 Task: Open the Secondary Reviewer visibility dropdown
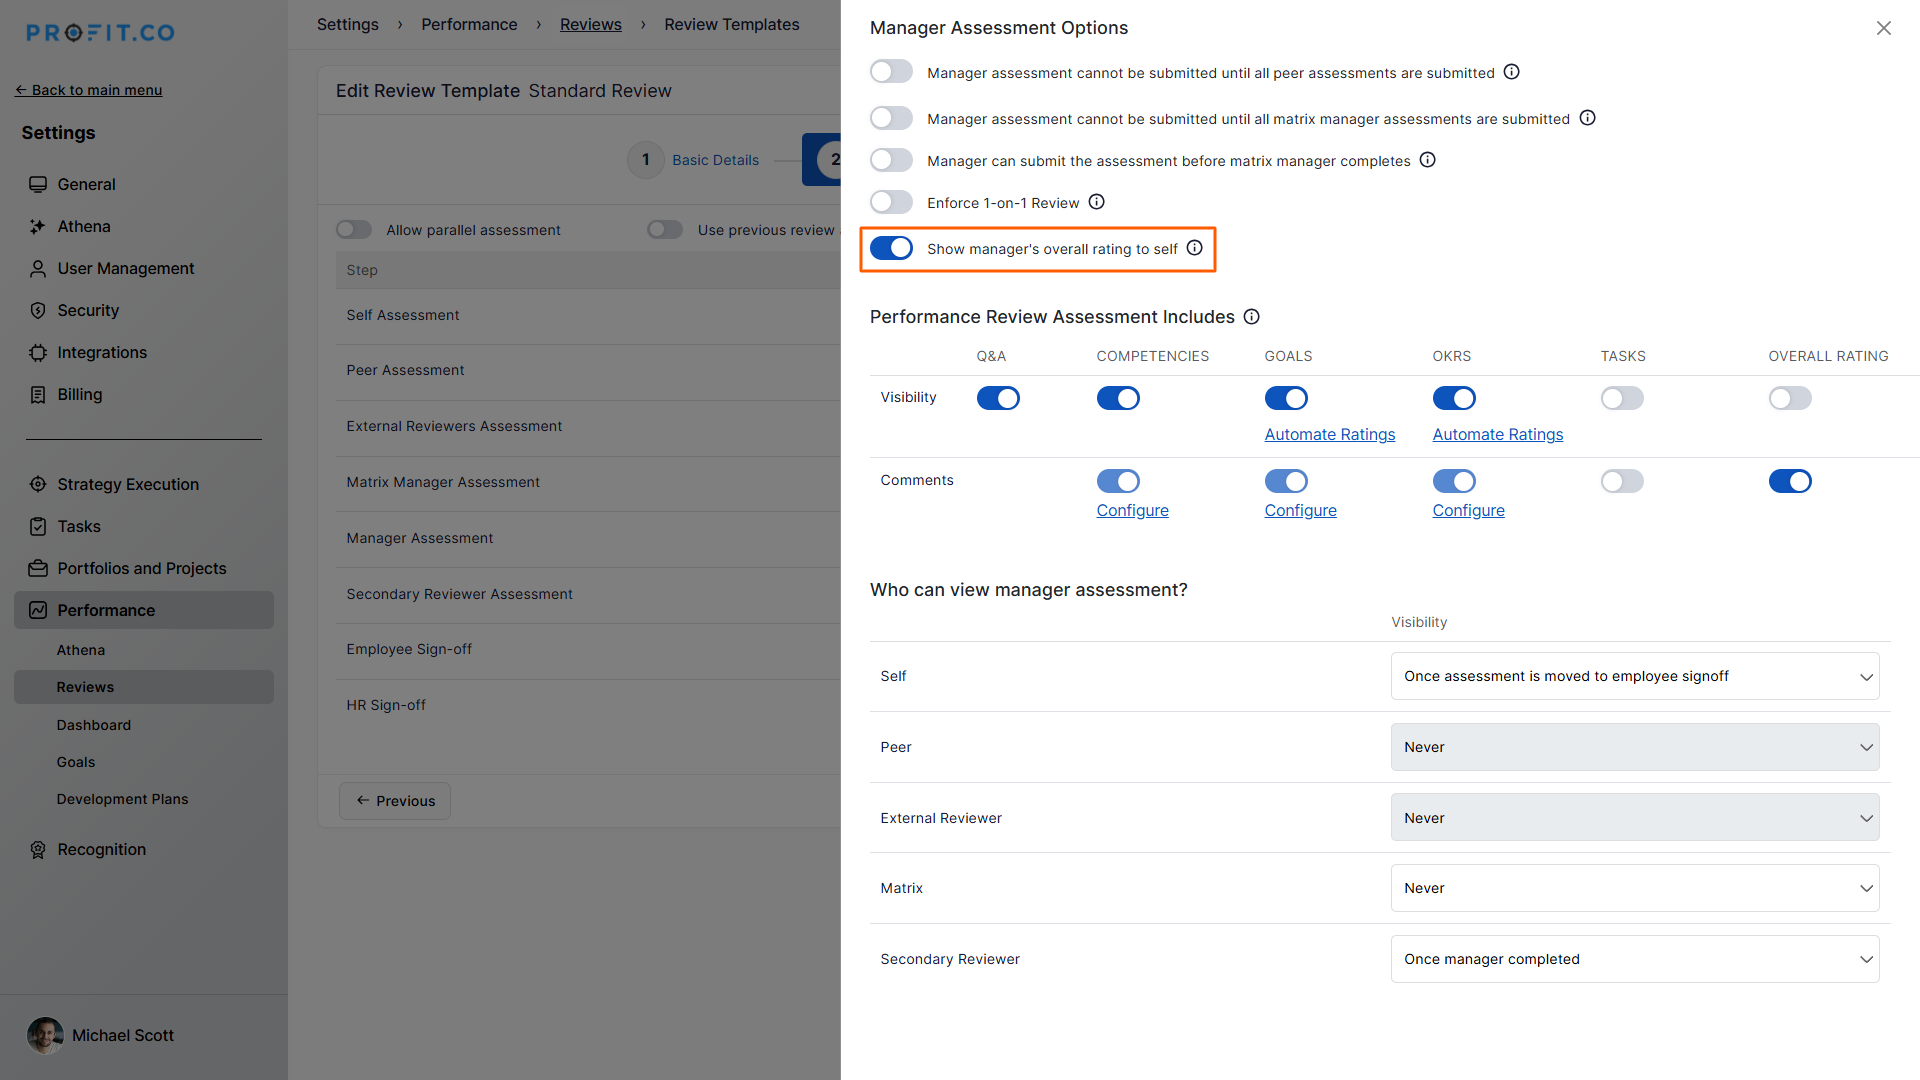tap(1634, 959)
